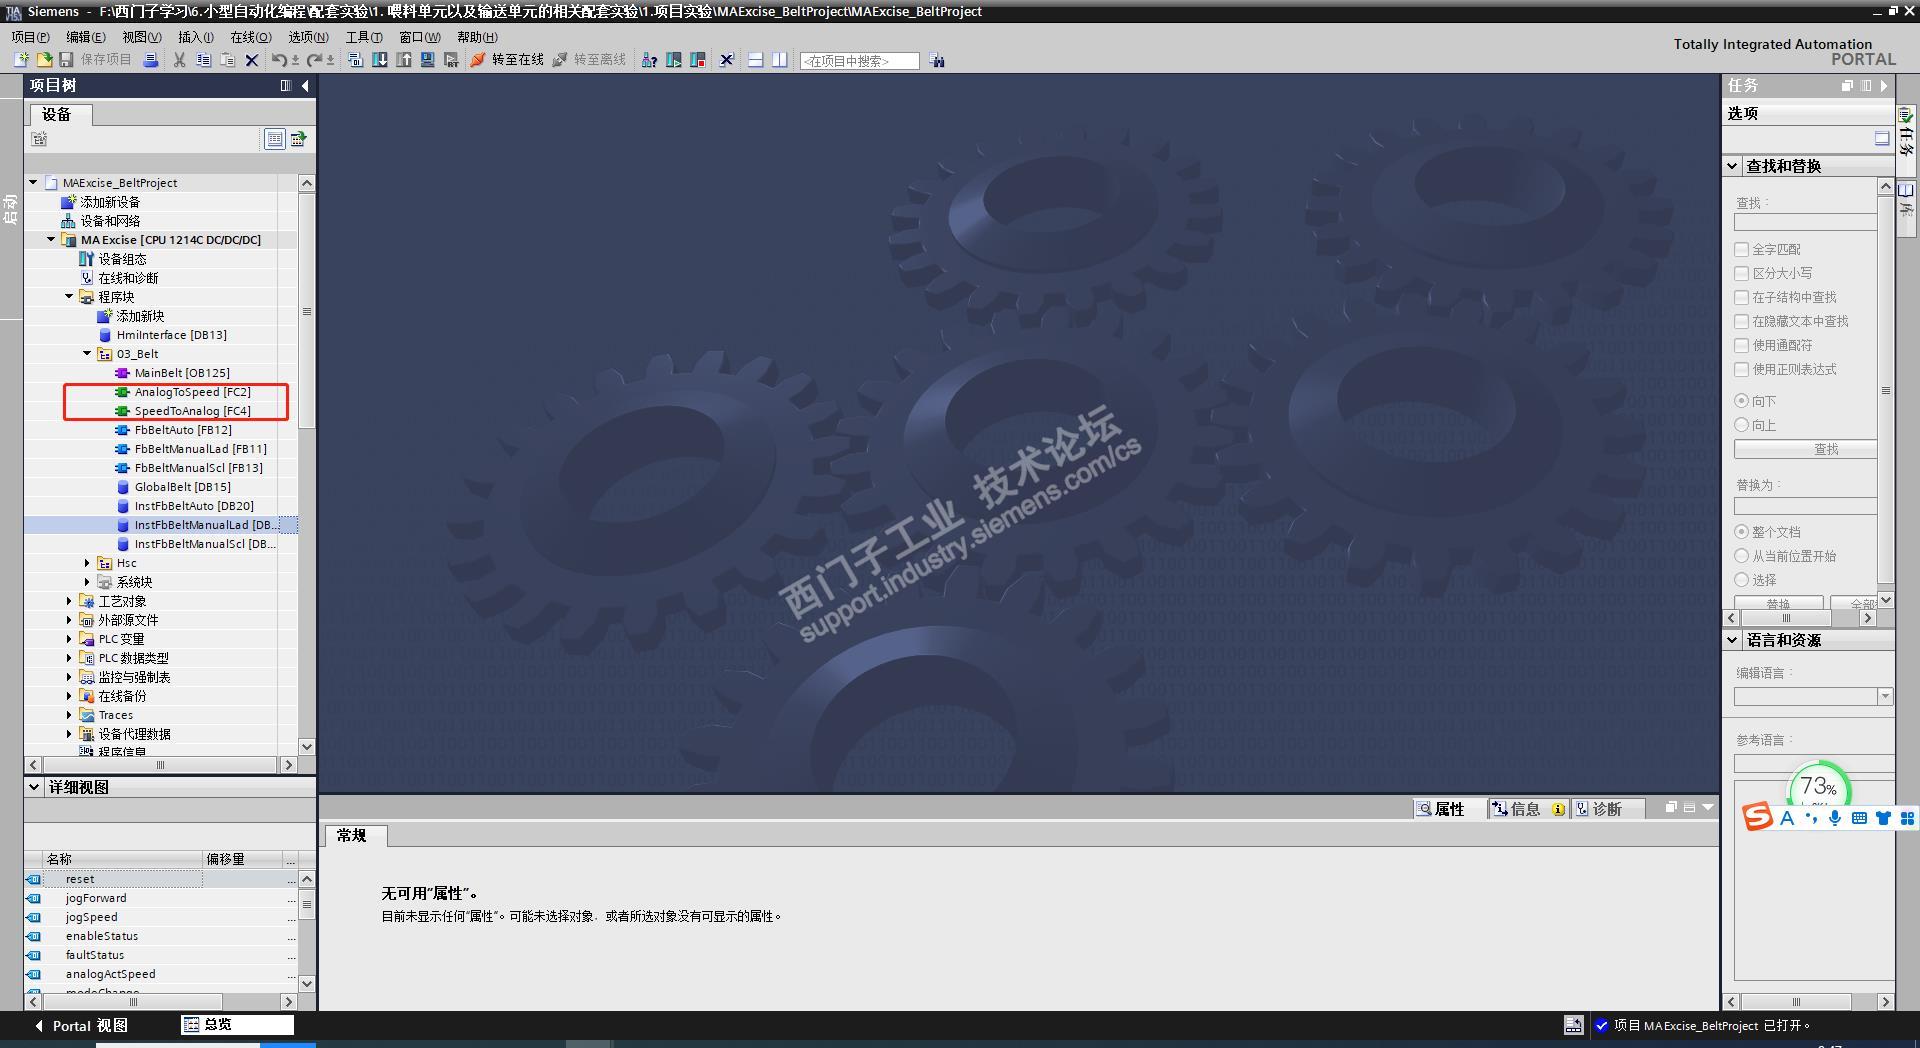Open the Project (项目) menu
Image resolution: width=1920 pixels, height=1048 pixels.
pyautogui.click(x=30, y=37)
